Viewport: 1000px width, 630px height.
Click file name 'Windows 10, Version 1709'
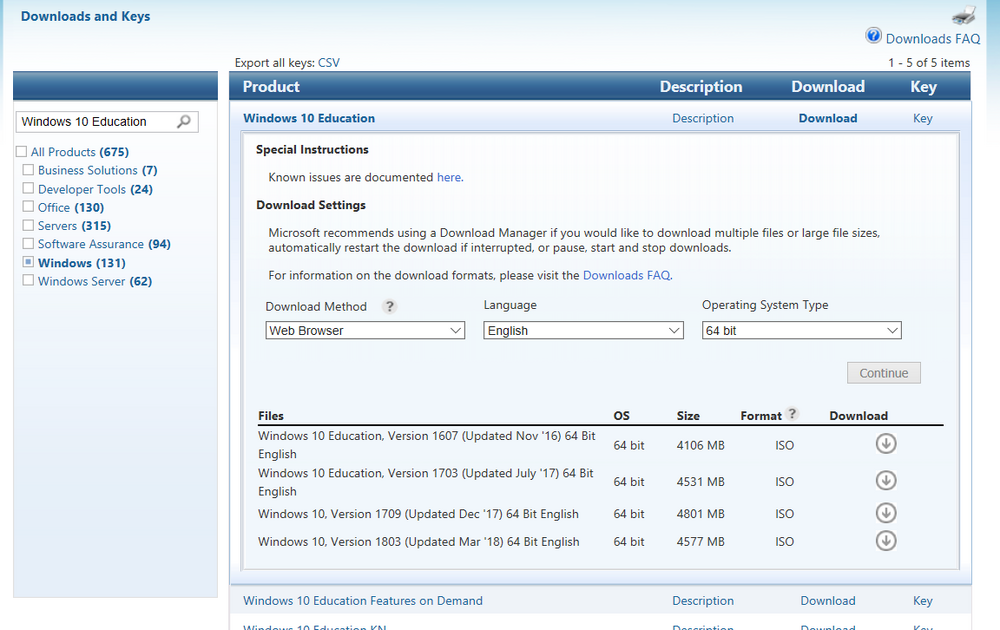point(418,514)
